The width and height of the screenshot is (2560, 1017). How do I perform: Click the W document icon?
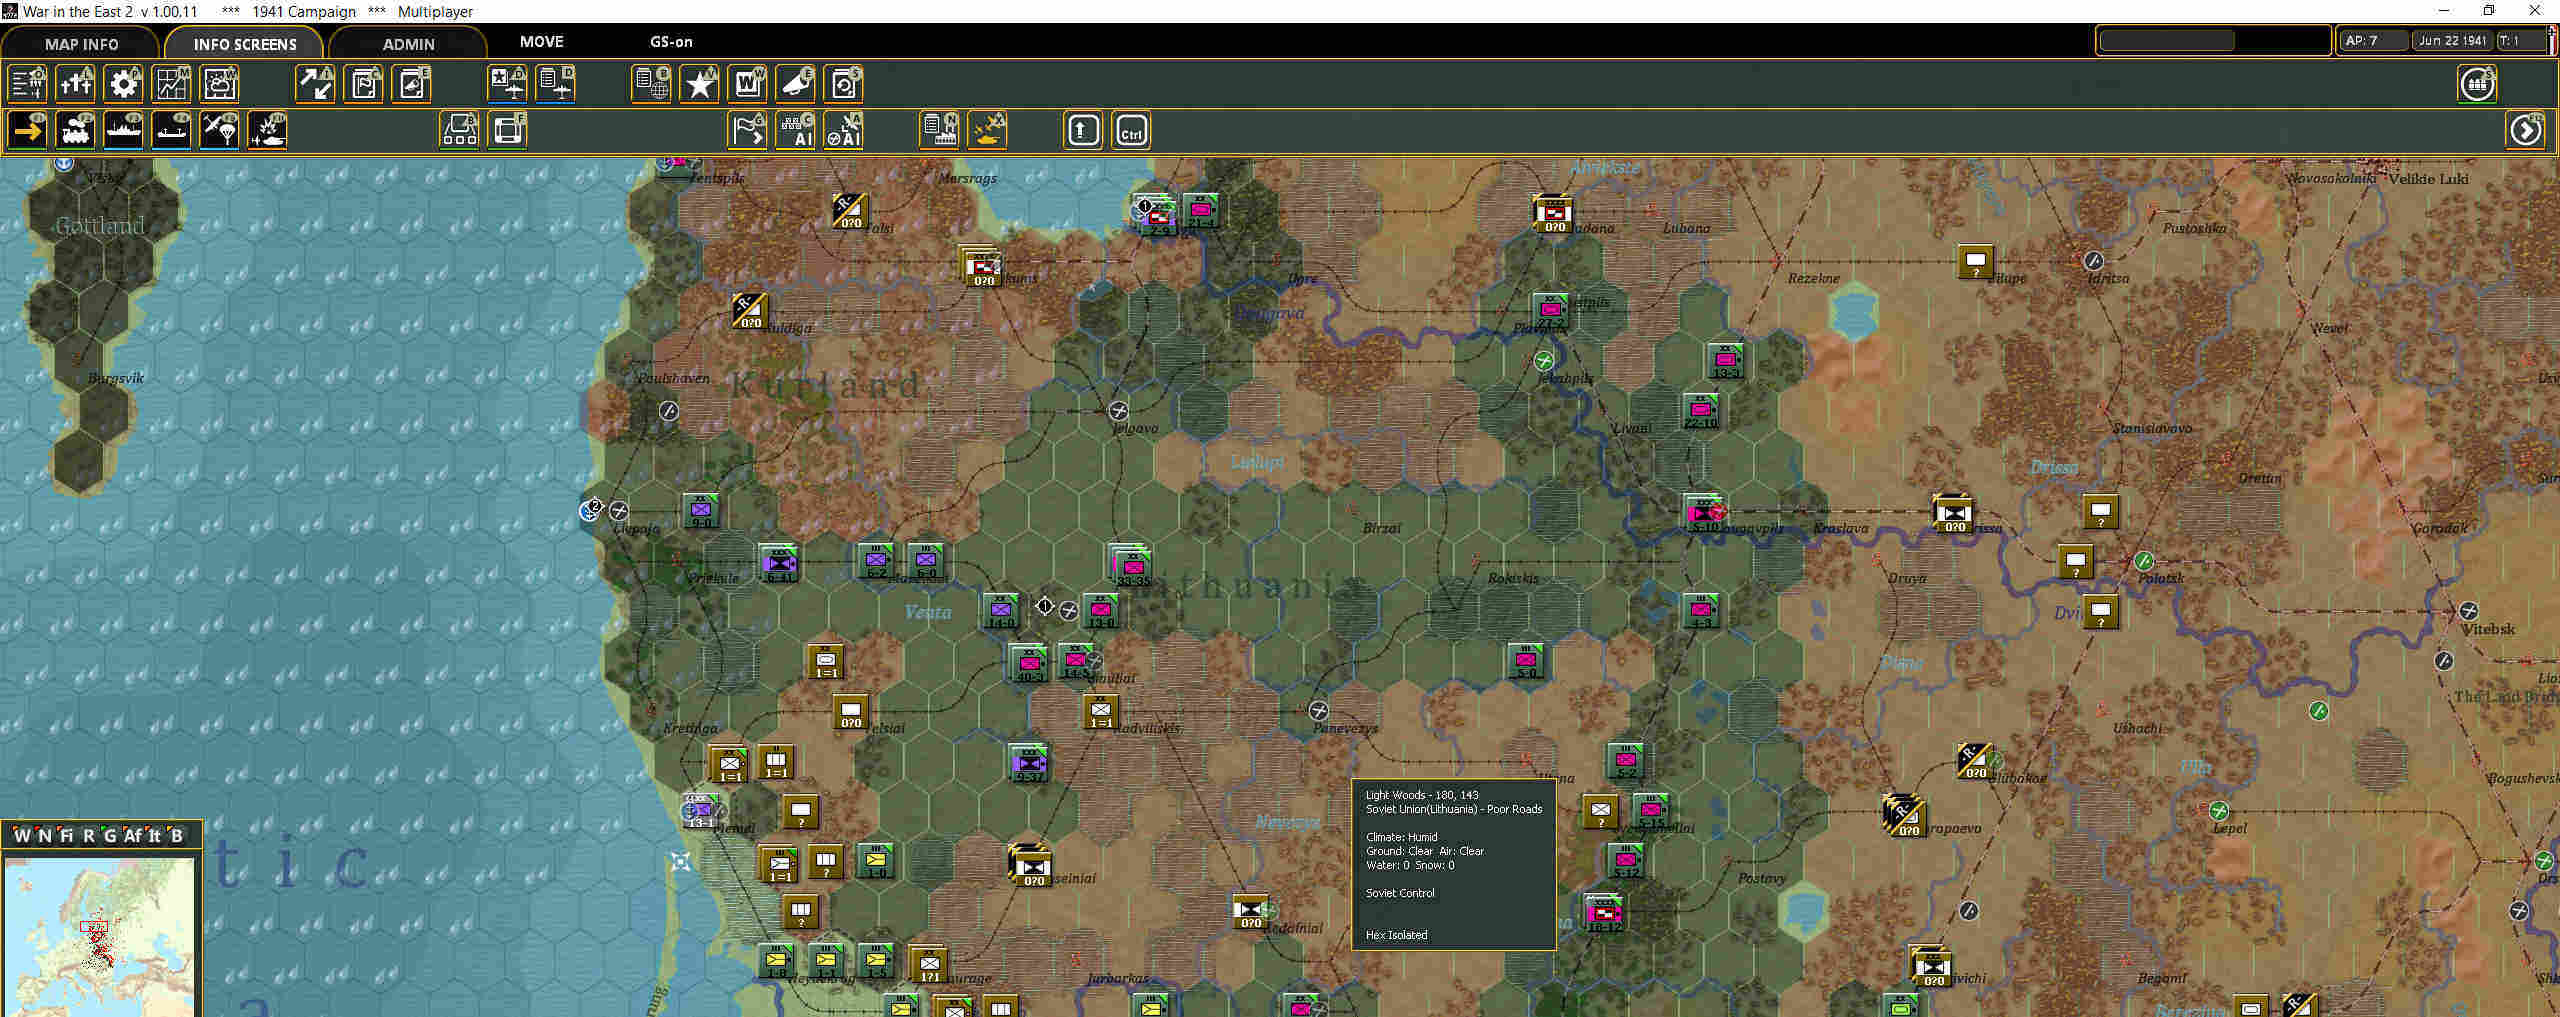point(748,84)
